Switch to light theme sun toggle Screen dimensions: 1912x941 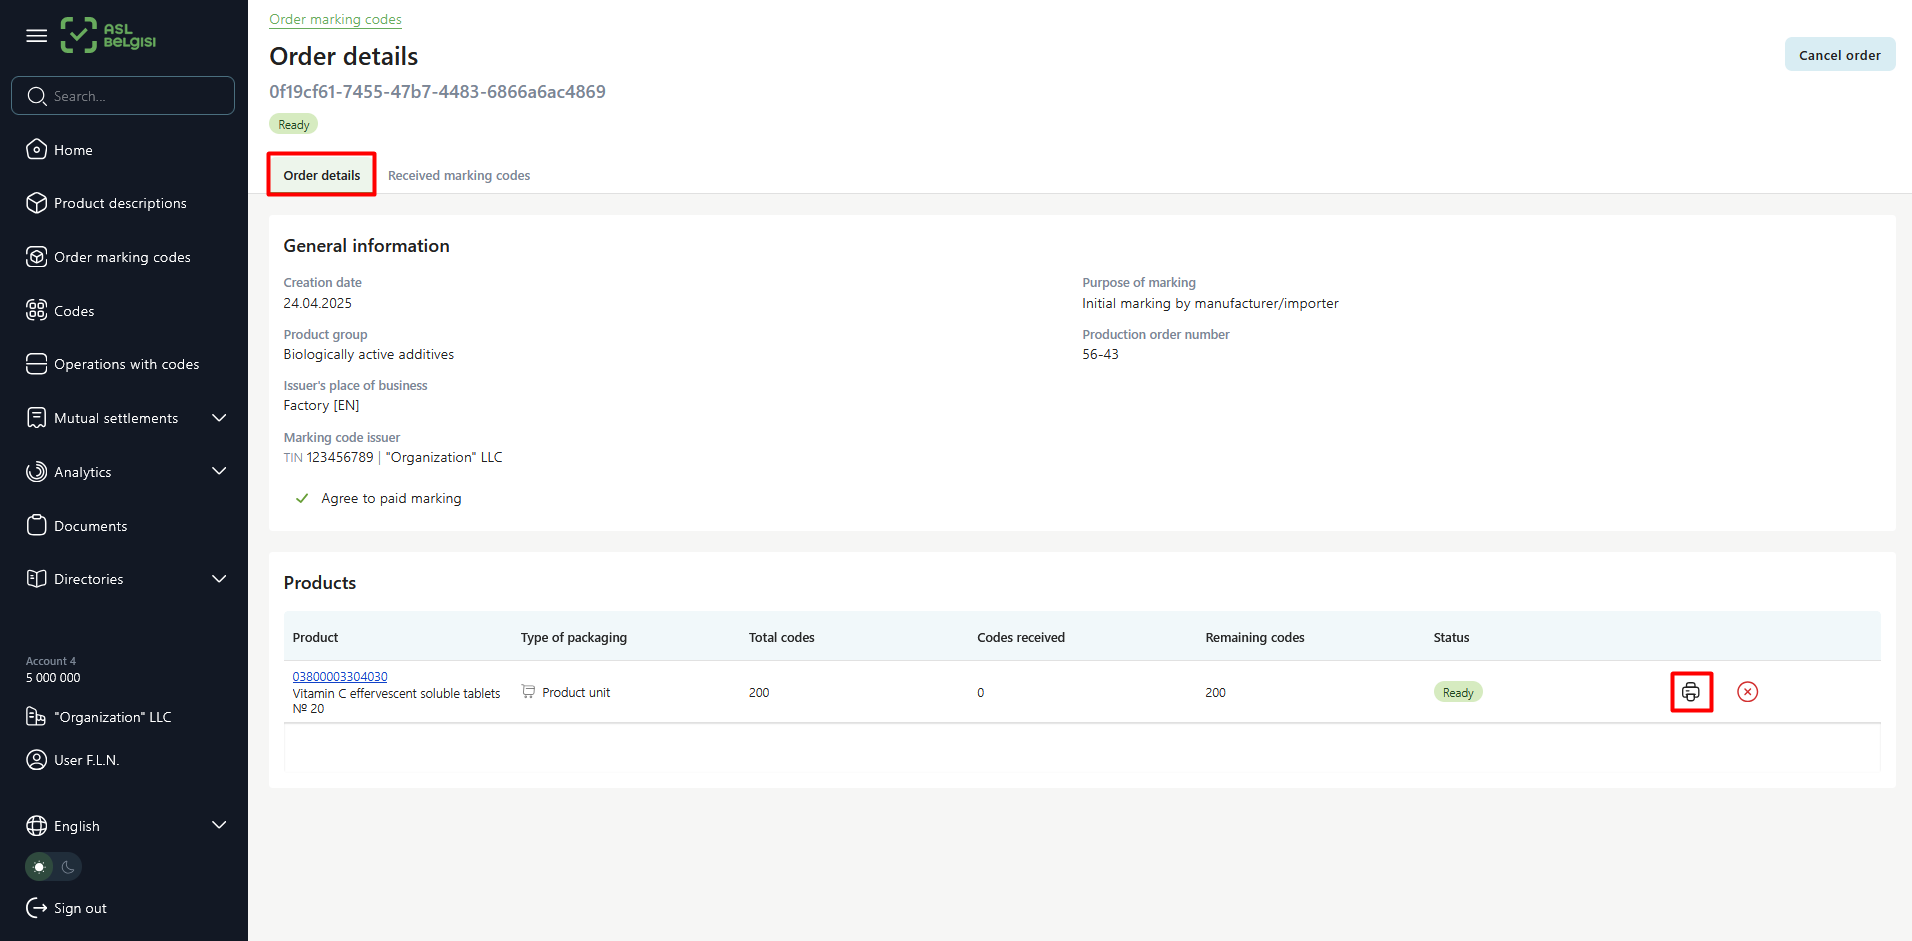(39, 867)
